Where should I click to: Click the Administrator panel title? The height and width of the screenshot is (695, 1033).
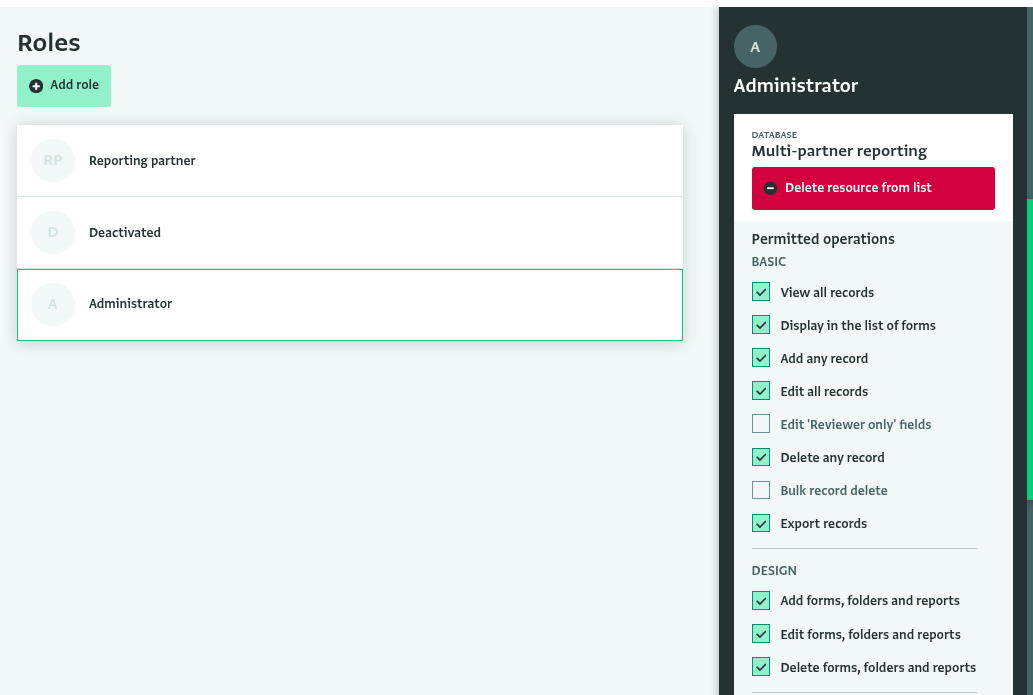pyautogui.click(x=796, y=86)
